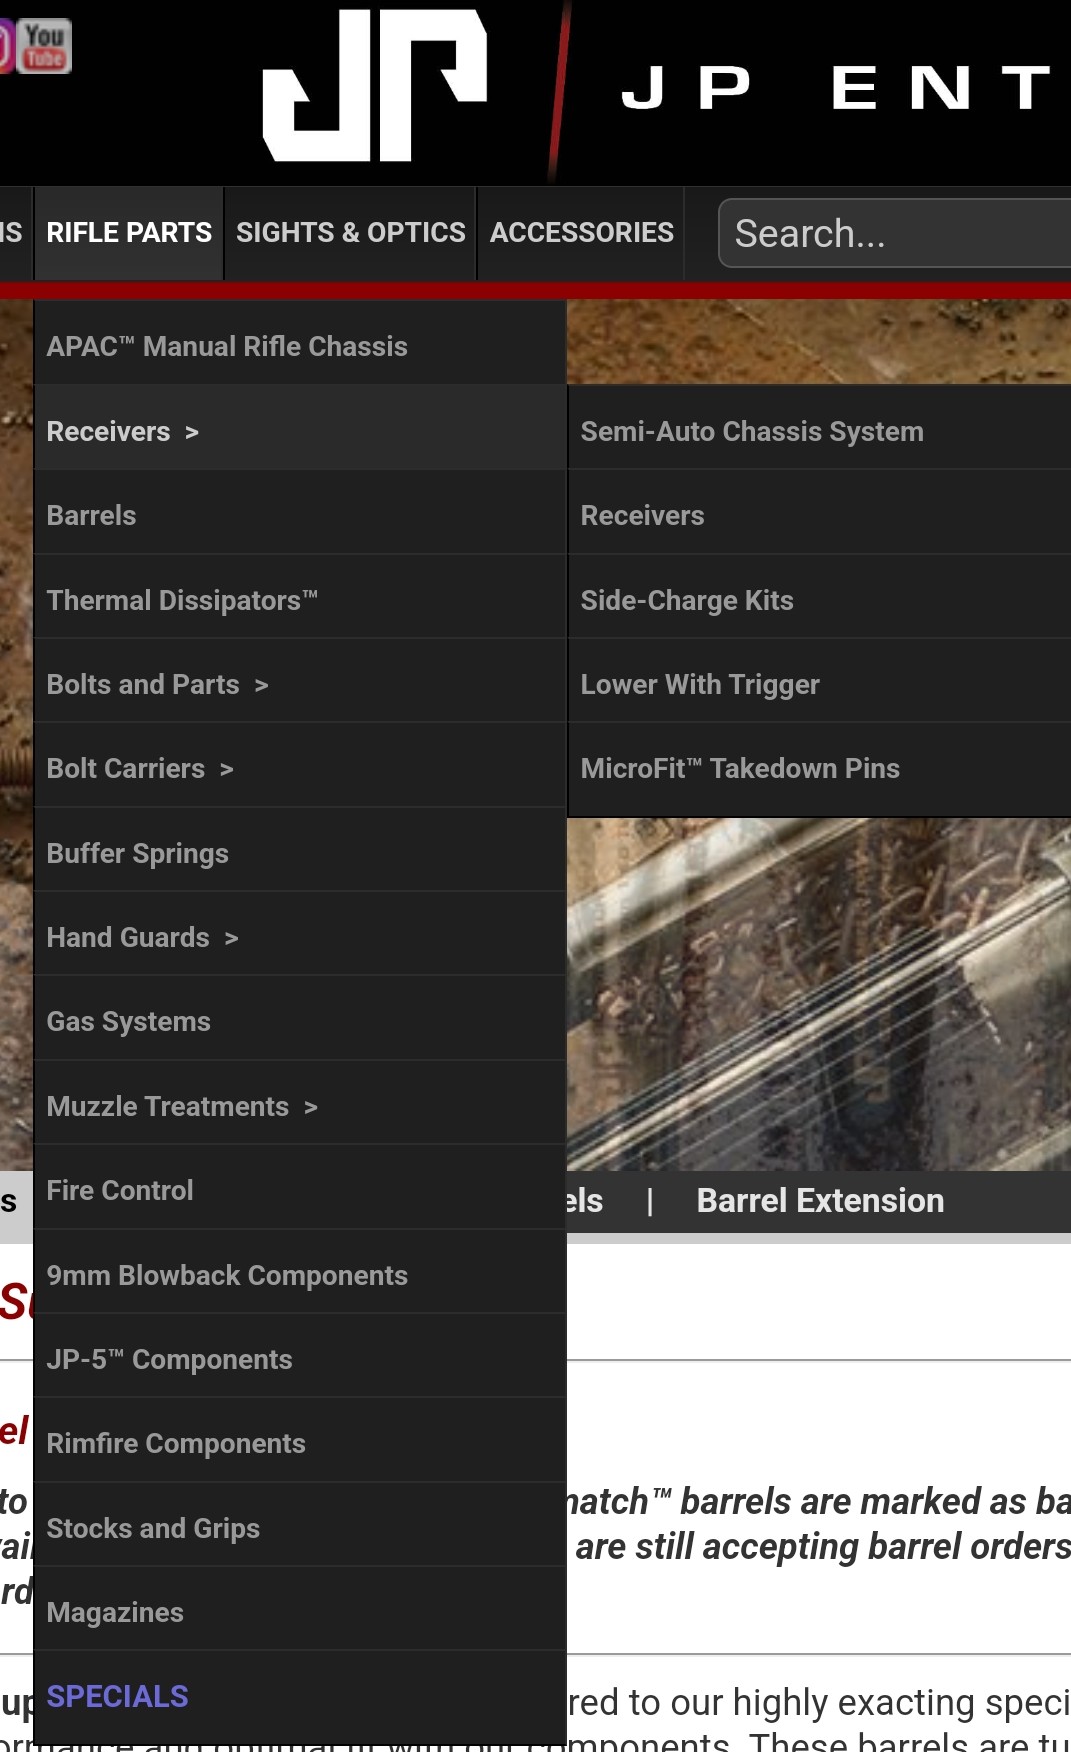Focus the Search input field

895,233
